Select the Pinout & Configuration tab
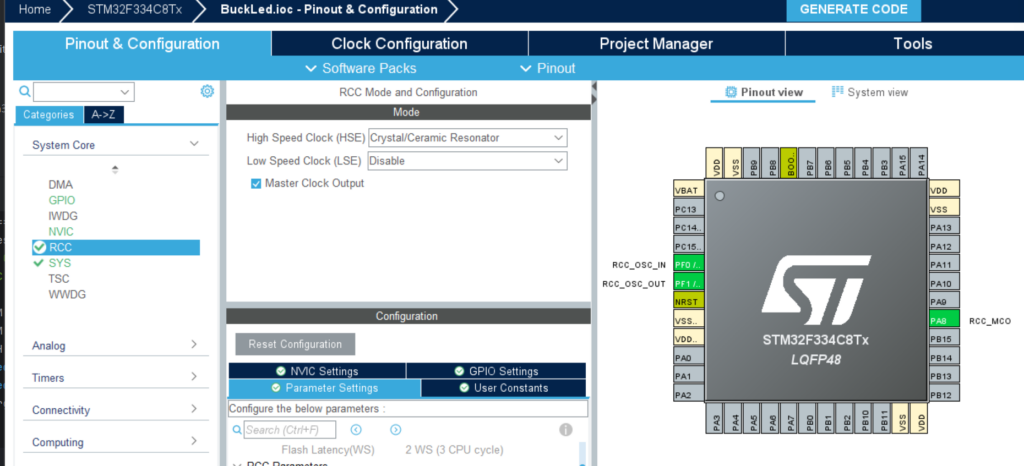 [x=142, y=44]
